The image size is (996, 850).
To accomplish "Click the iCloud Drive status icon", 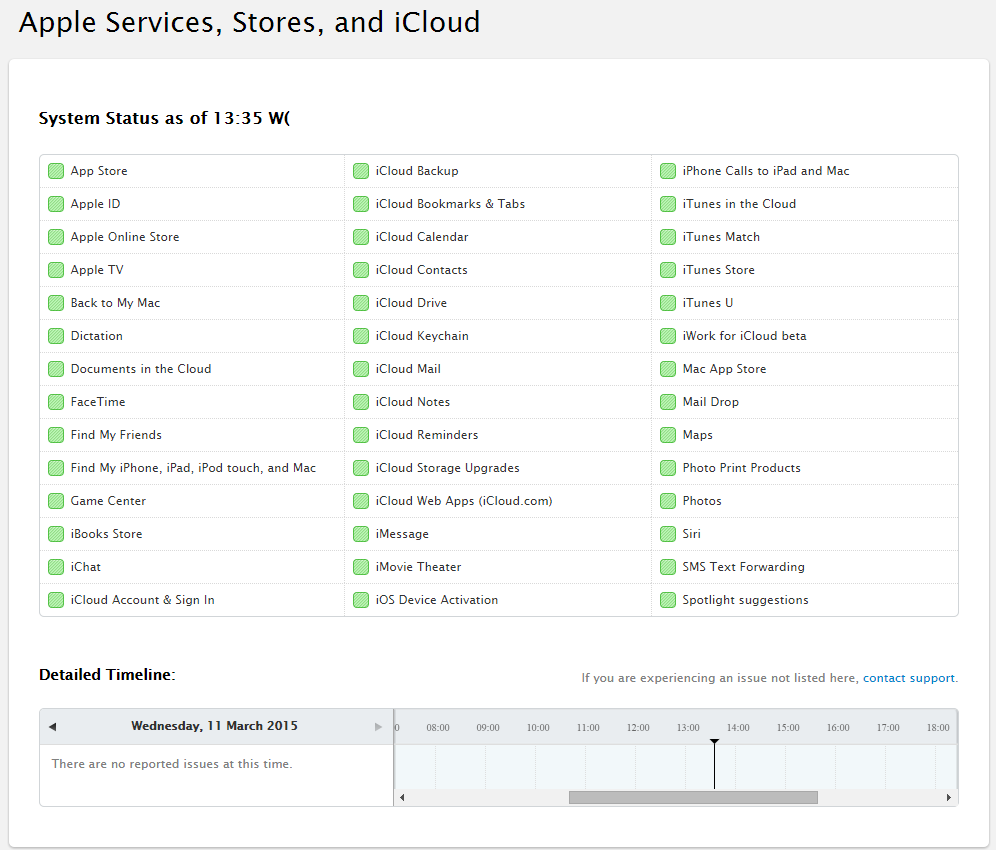I will click(x=361, y=303).
